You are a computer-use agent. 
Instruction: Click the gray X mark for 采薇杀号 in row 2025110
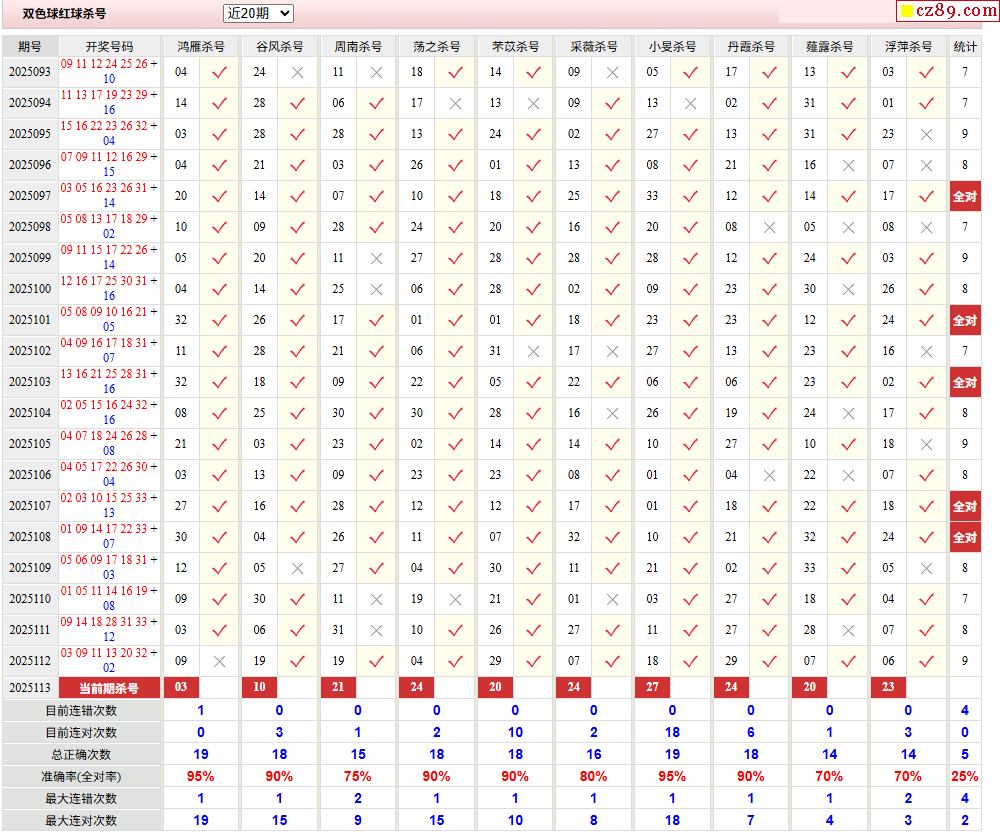click(612, 600)
